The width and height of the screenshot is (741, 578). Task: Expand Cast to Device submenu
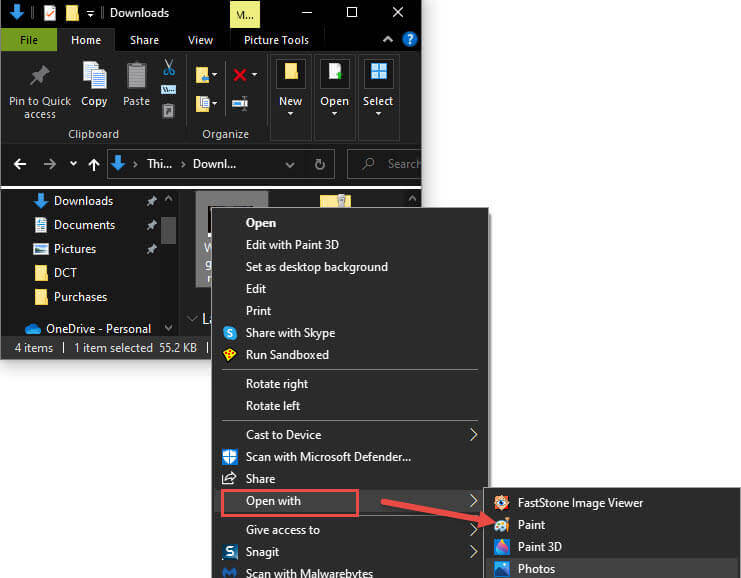pos(350,435)
